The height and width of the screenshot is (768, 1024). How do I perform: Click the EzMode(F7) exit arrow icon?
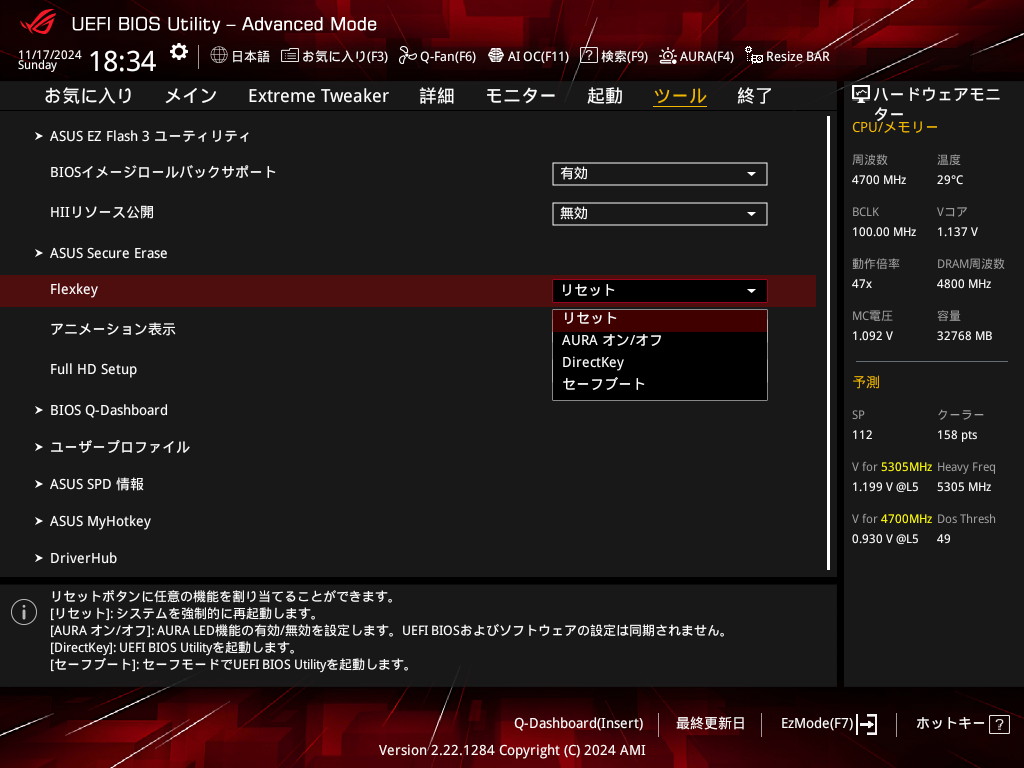click(x=867, y=724)
